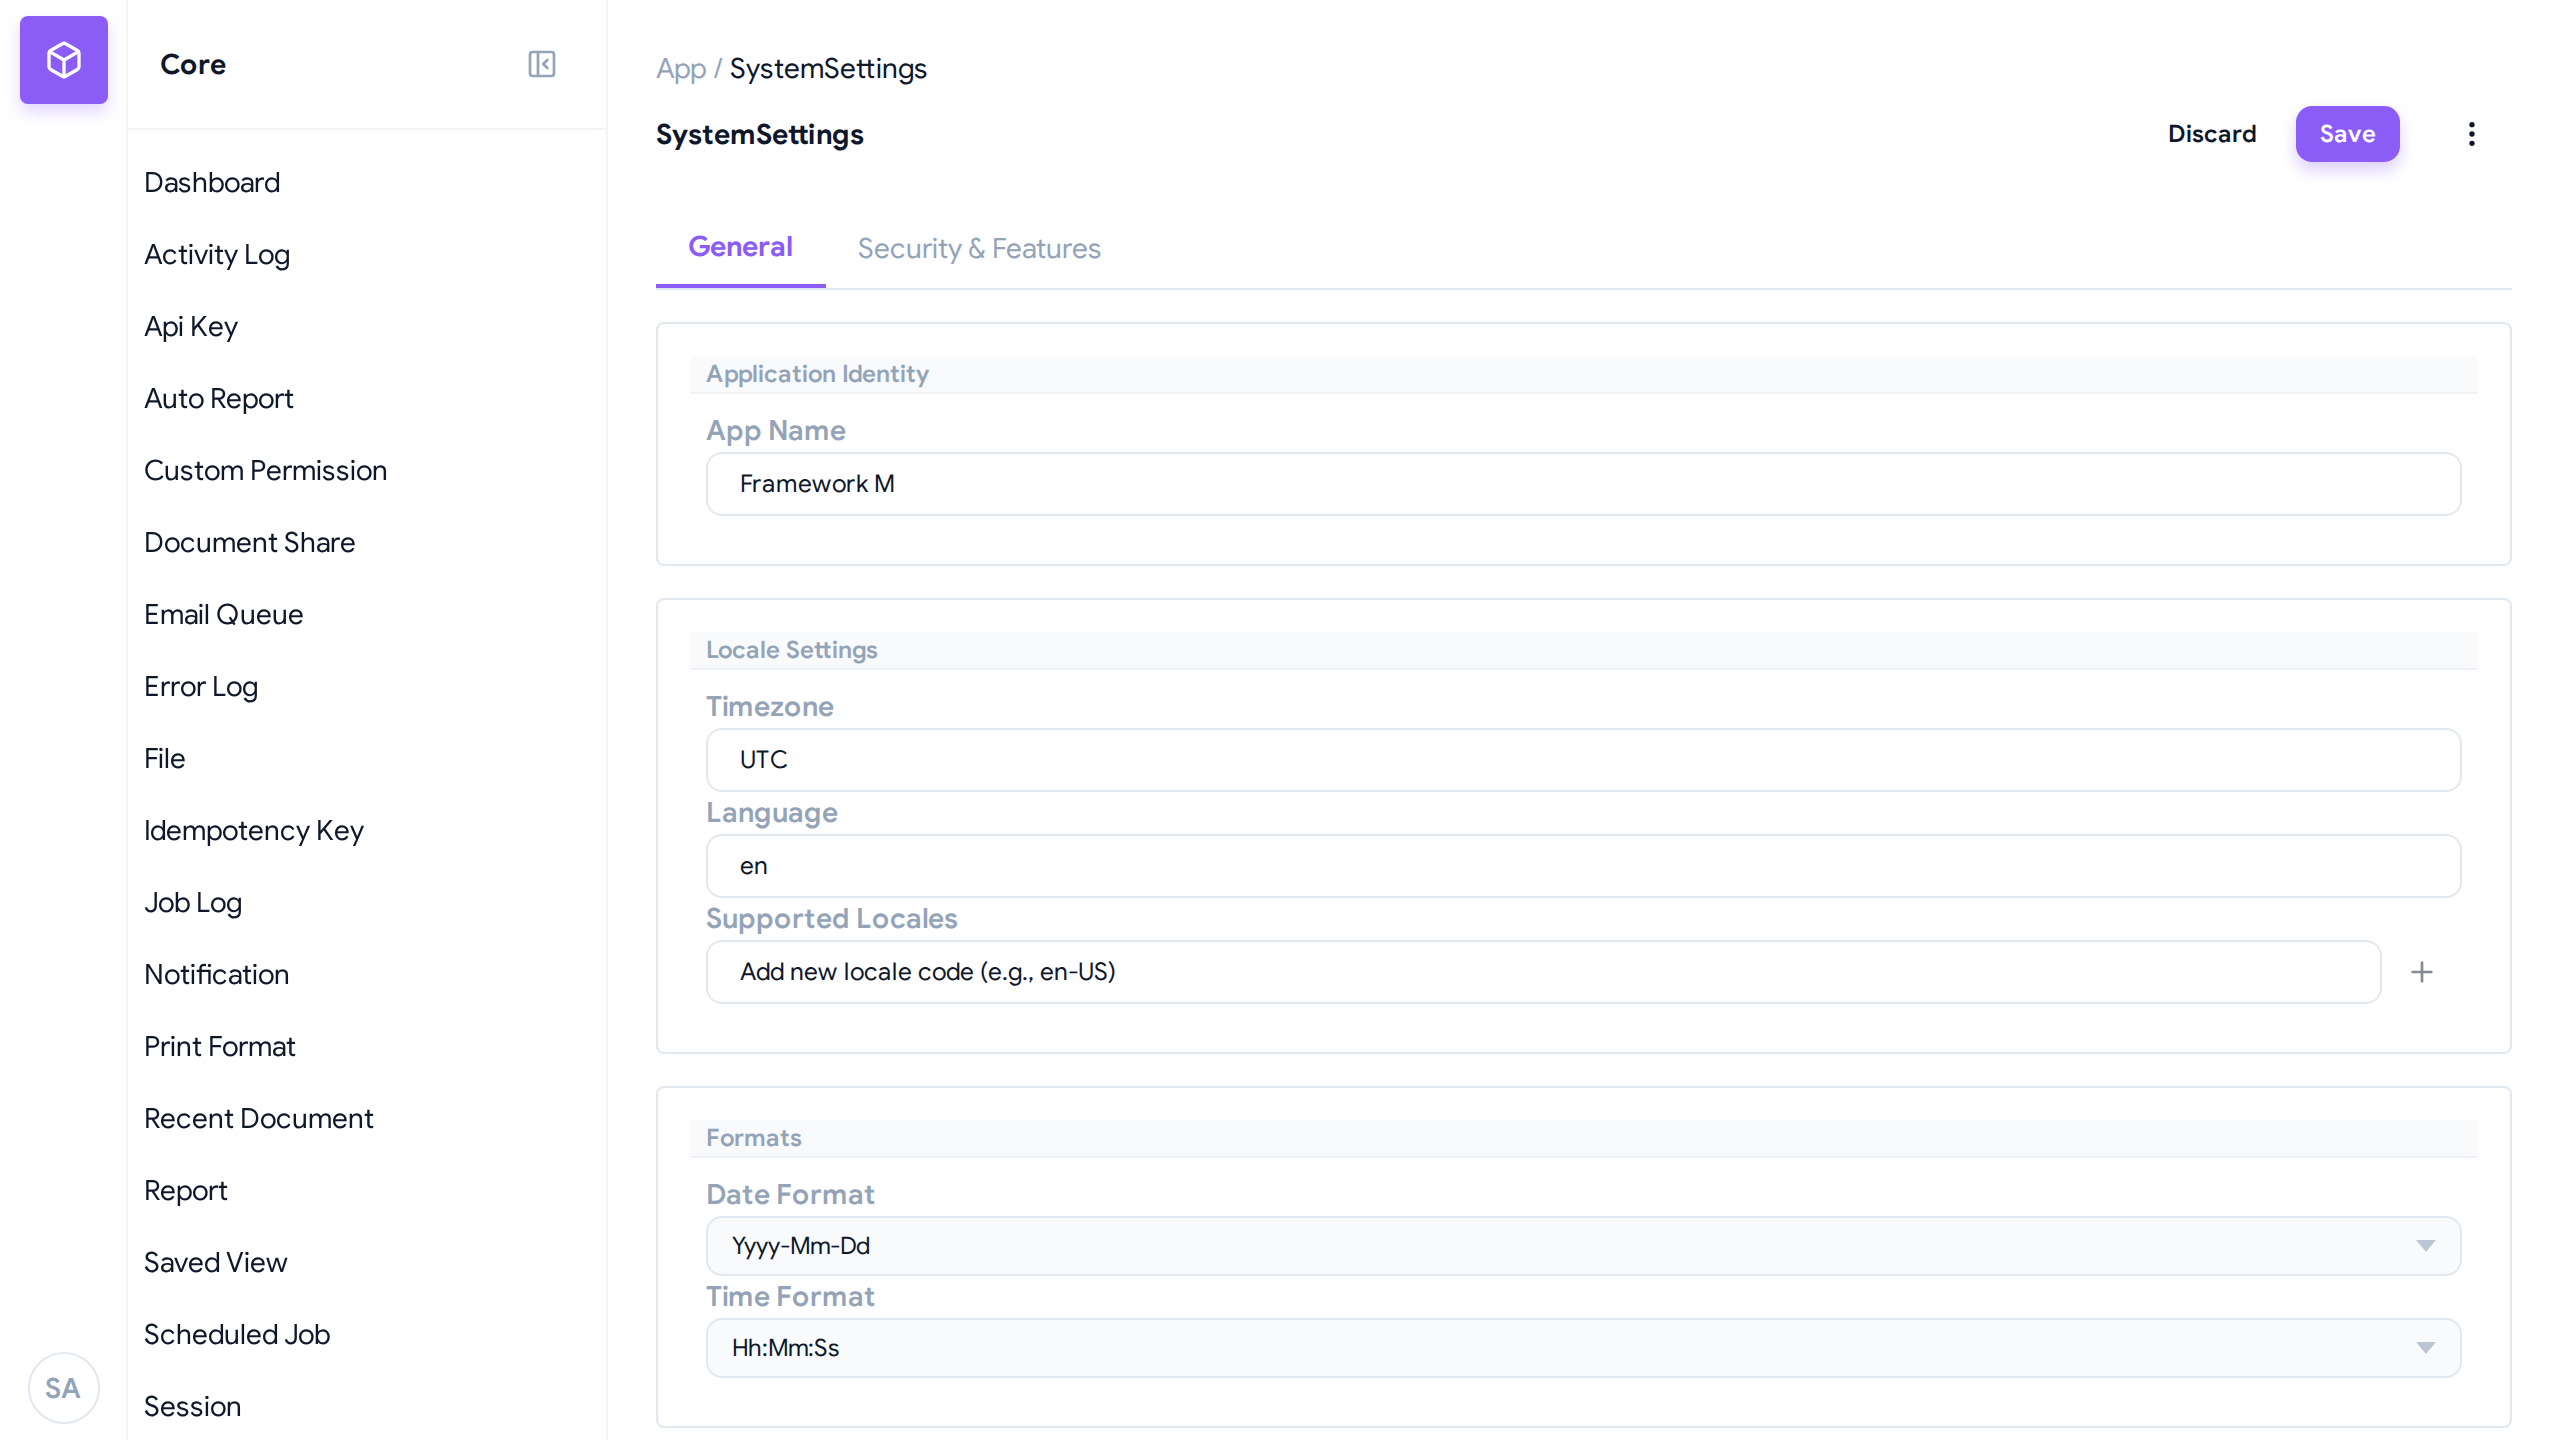
Task: Open Report in the sidebar
Action: [186, 1190]
